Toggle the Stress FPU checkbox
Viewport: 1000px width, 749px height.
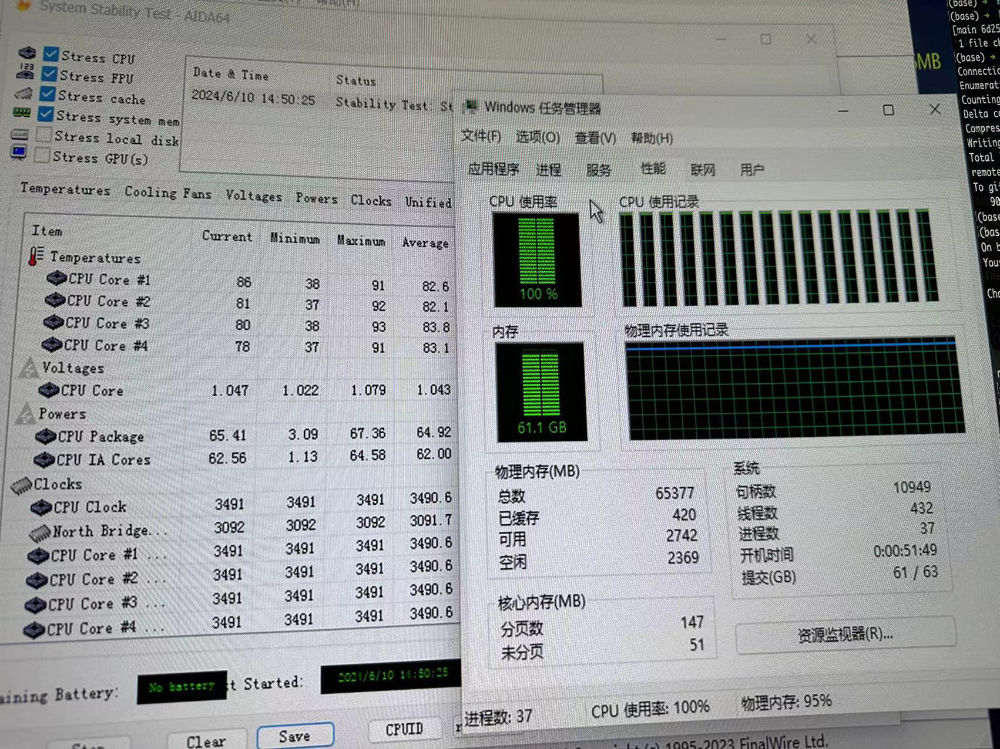point(49,74)
